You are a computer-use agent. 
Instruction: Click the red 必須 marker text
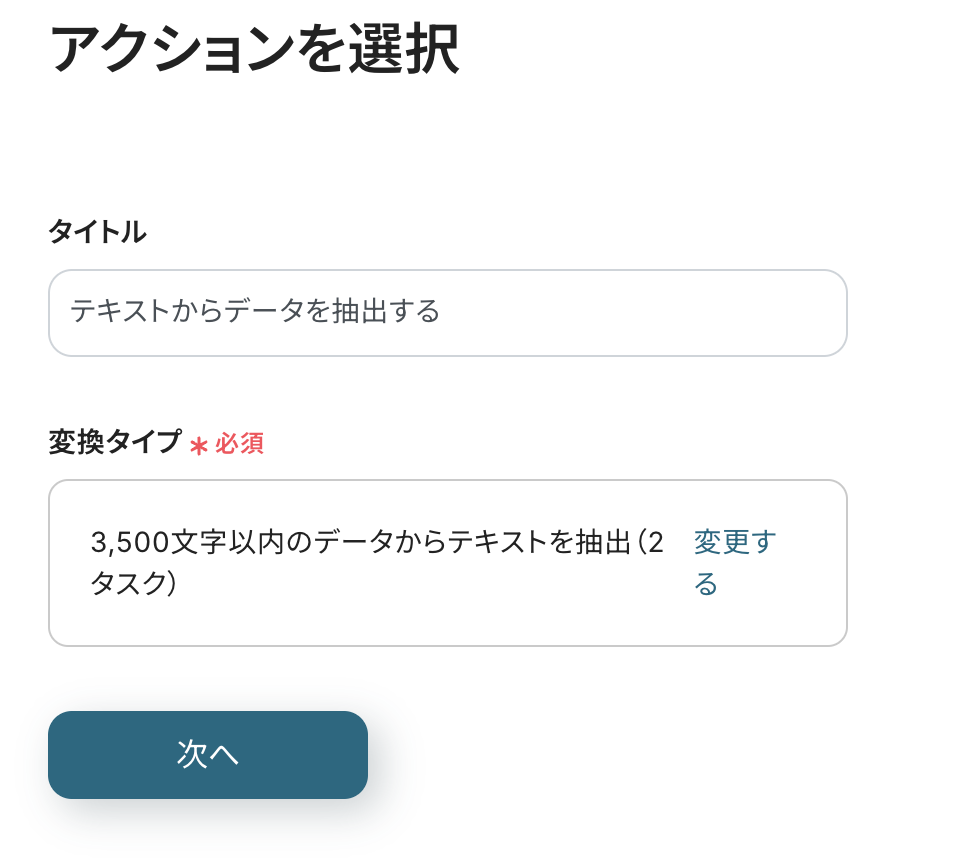tap(239, 444)
